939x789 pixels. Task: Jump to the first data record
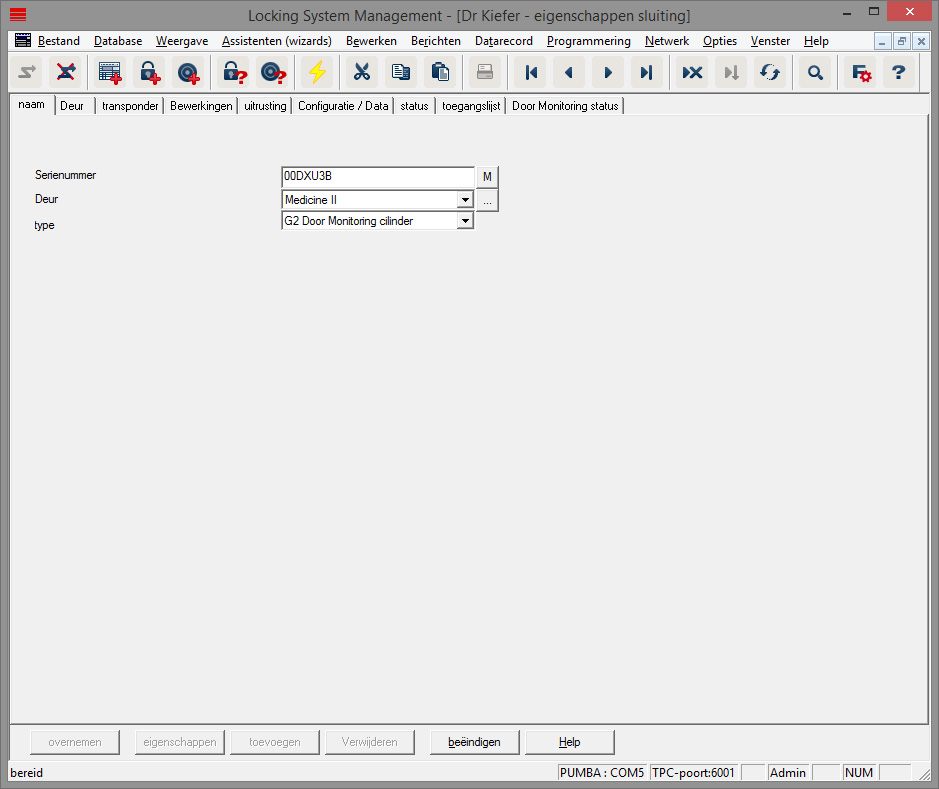(x=531, y=72)
